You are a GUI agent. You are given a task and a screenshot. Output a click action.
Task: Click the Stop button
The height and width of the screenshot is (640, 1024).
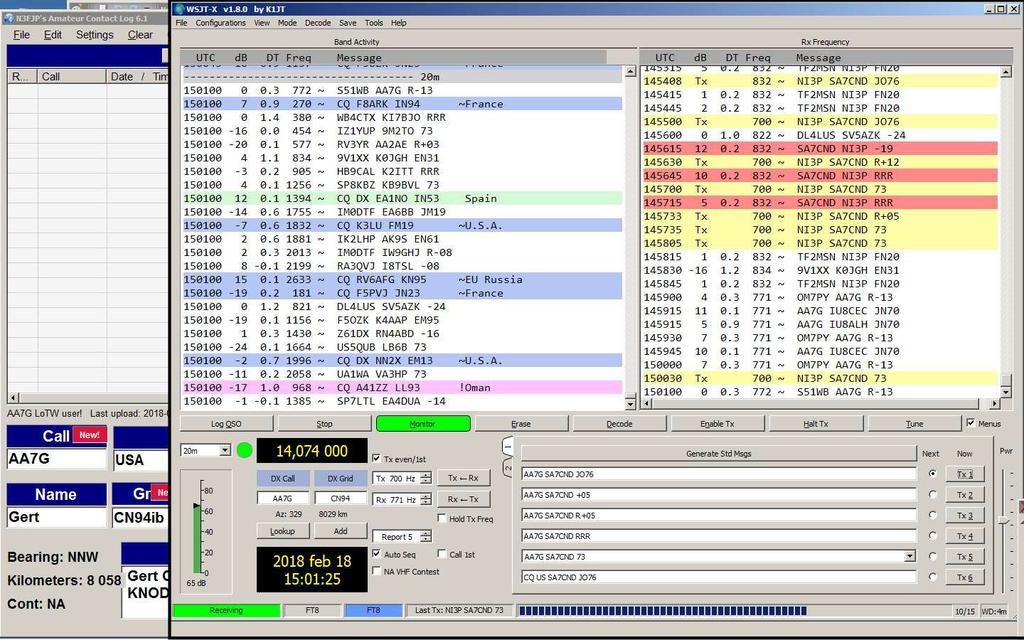pyautogui.click(x=325, y=424)
